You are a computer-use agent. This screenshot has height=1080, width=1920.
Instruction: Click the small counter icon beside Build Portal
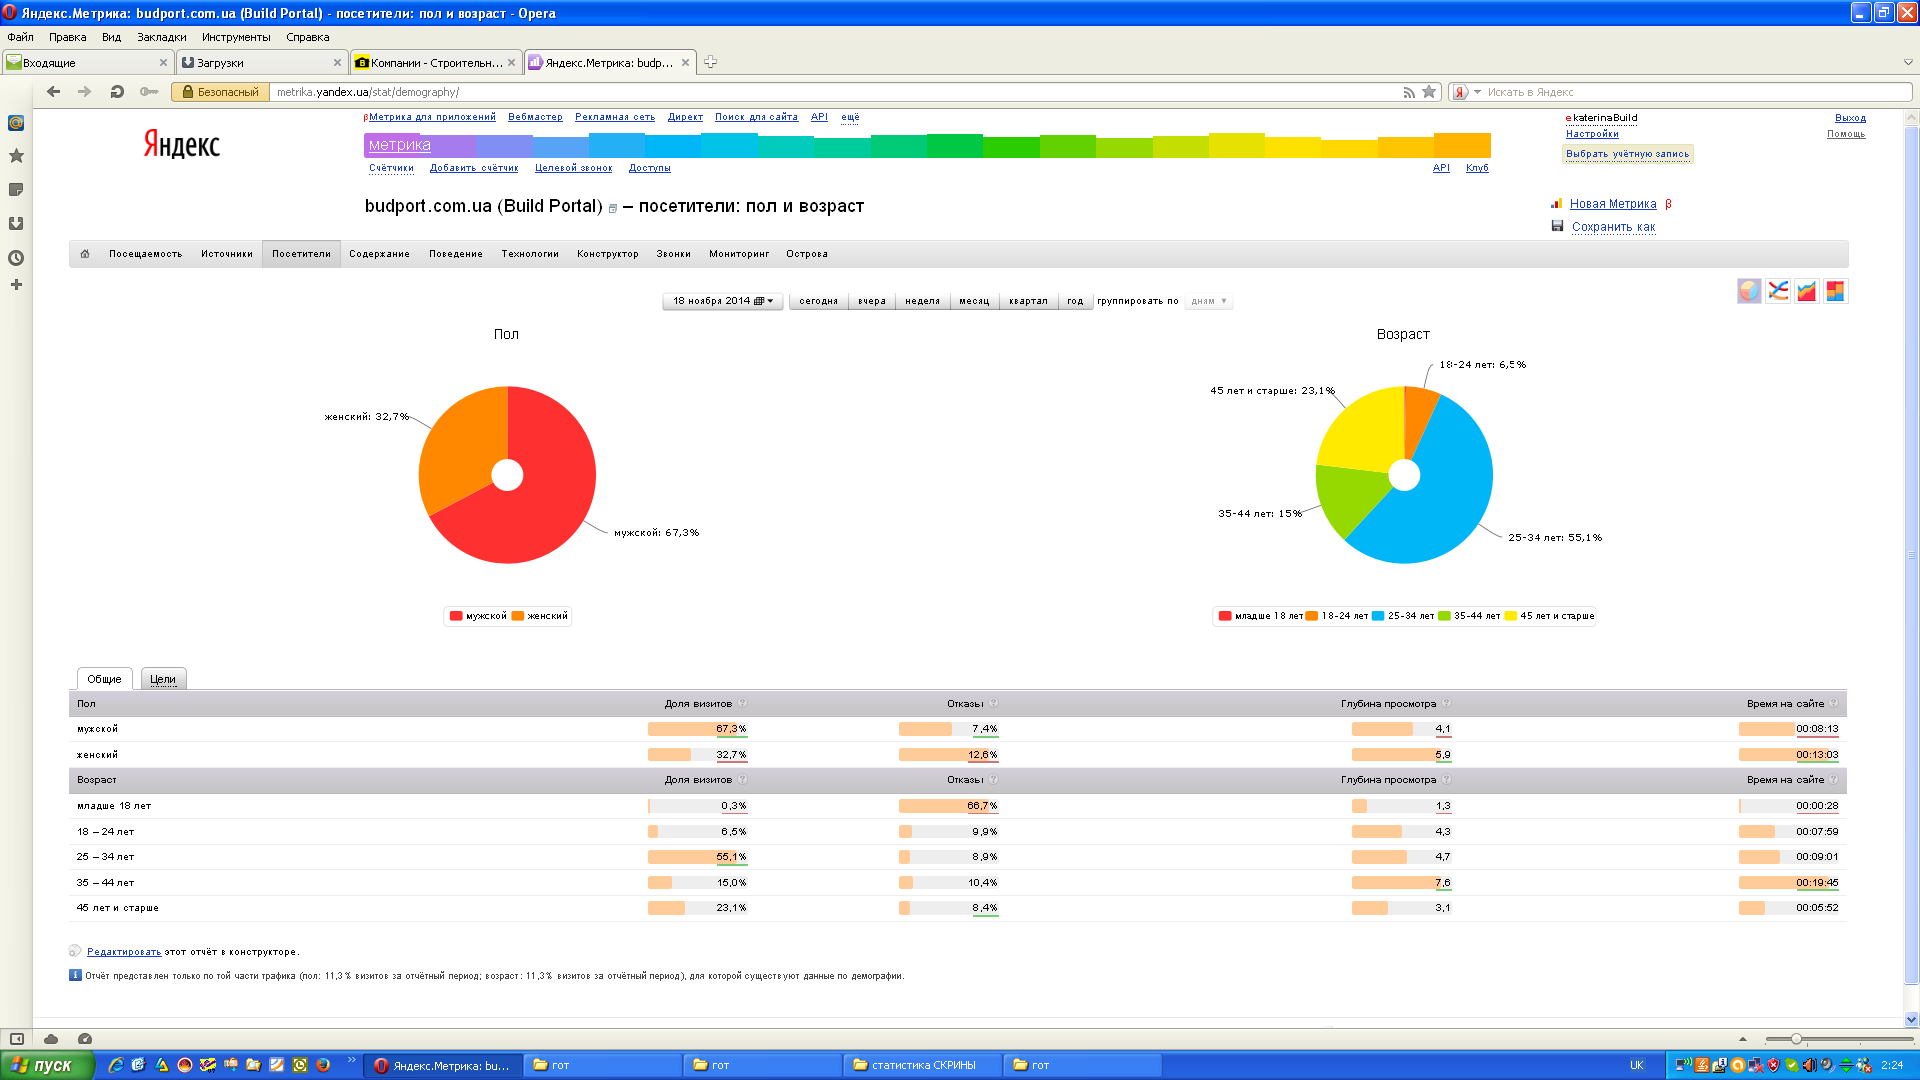(x=613, y=209)
